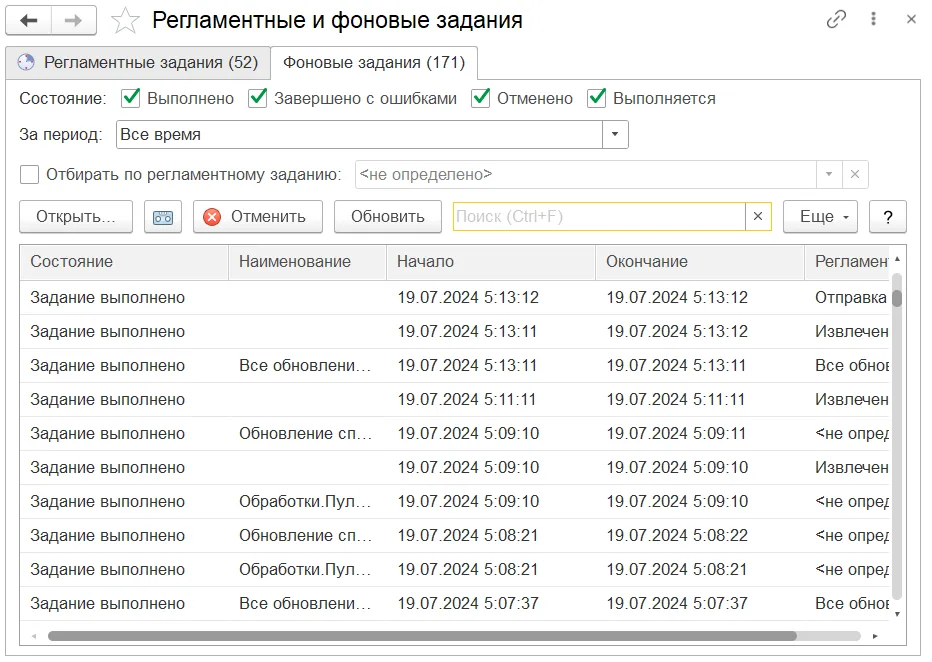Image resolution: width=932 pixels, height=662 pixels.
Task: Uncheck the Отменено checkbox
Action: click(x=480, y=97)
